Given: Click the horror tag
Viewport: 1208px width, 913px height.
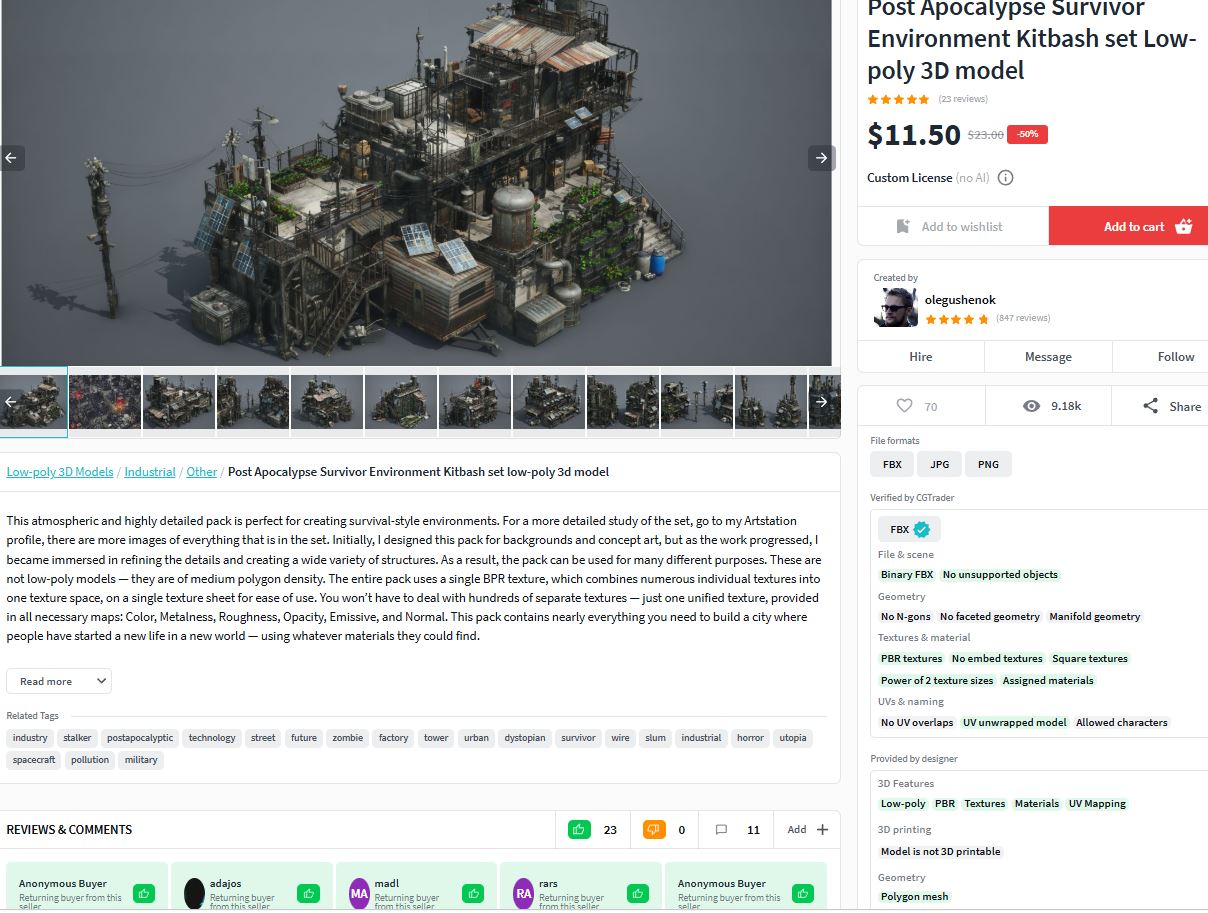Looking at the screenshot, I should click(x=750, y=738).
